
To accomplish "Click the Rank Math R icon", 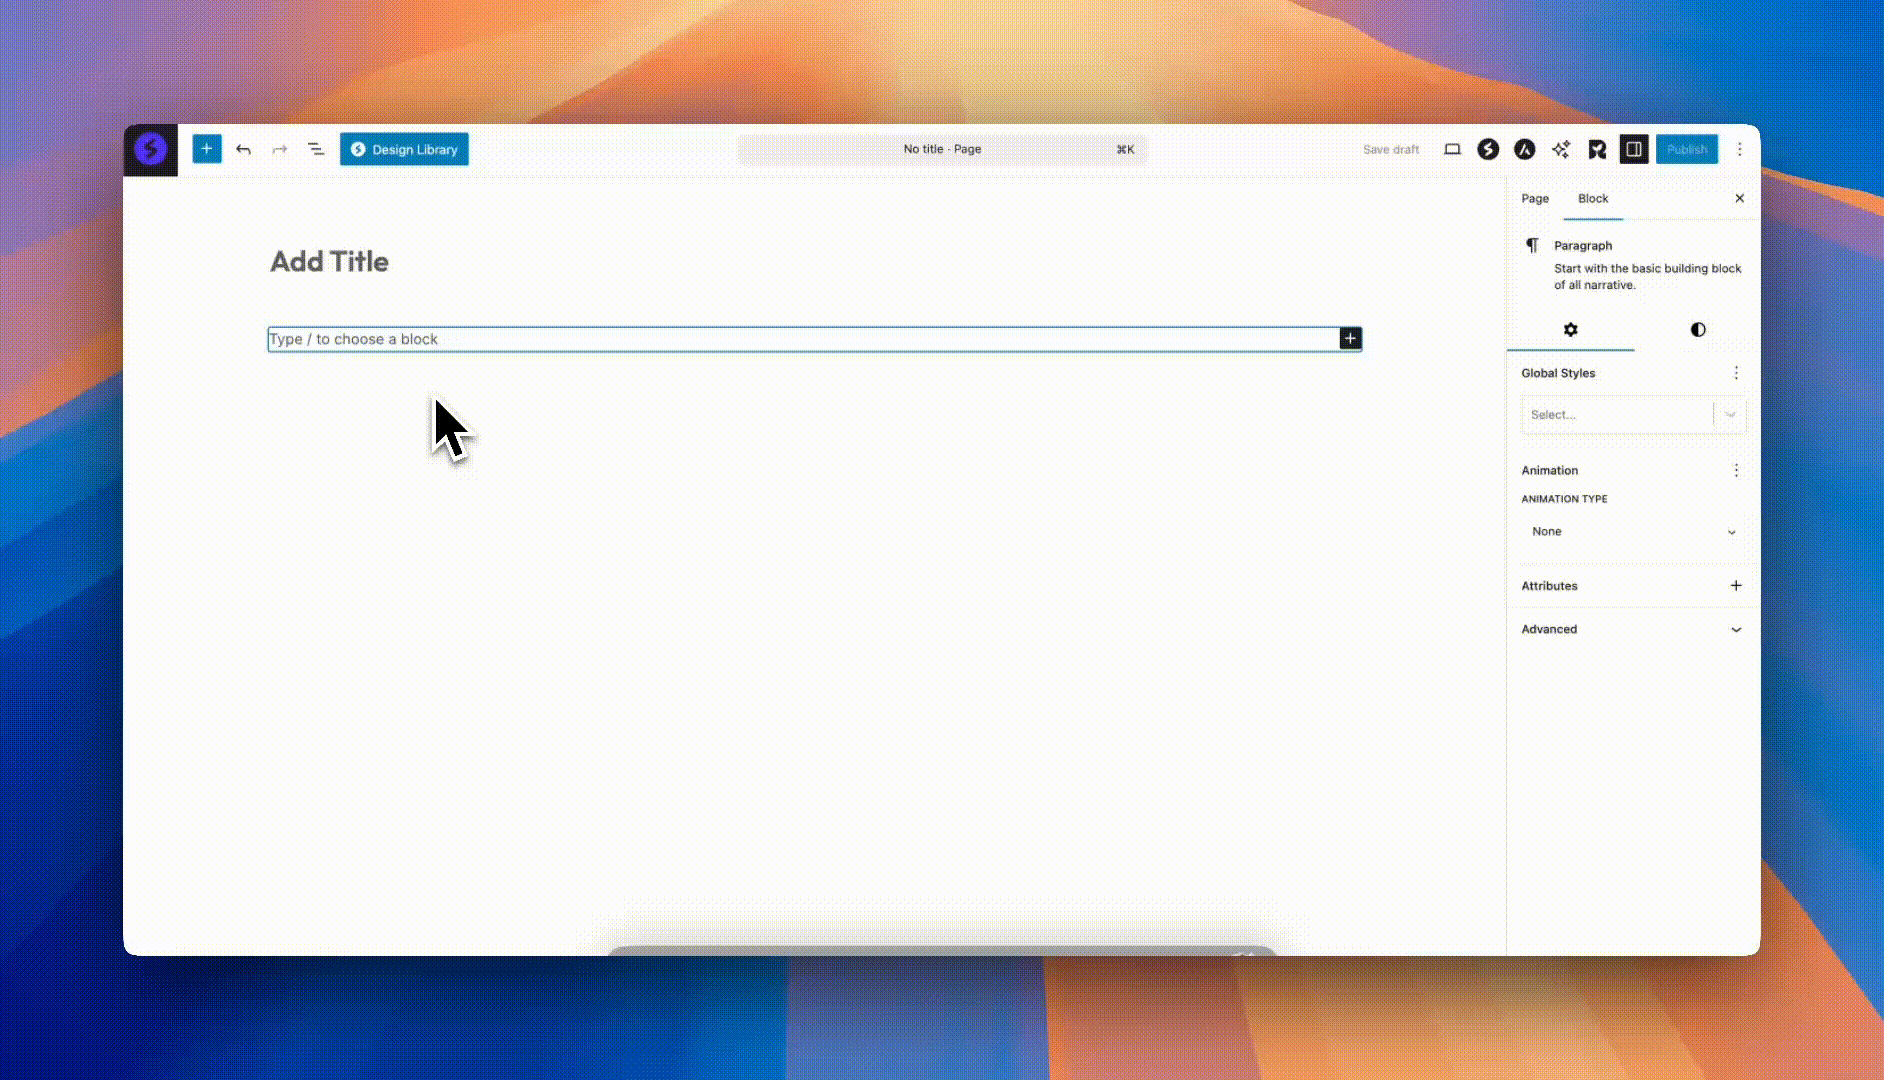I will click(1597, 149).
